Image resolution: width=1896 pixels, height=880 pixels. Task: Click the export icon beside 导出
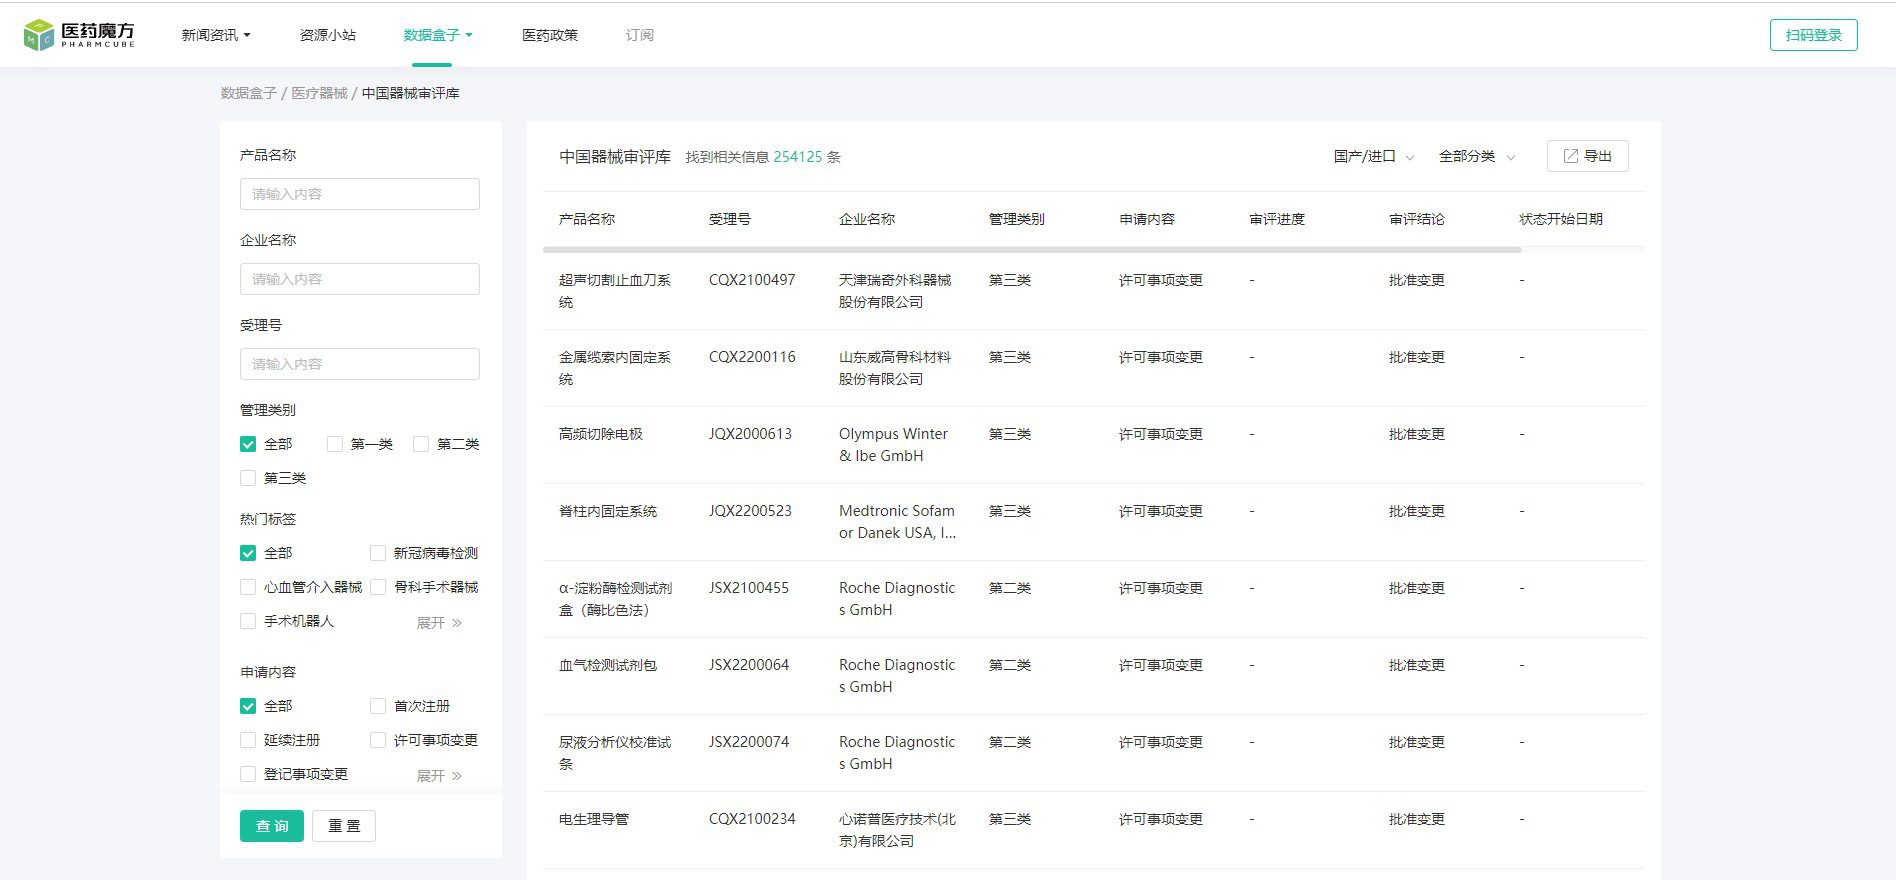(1570, 156)
